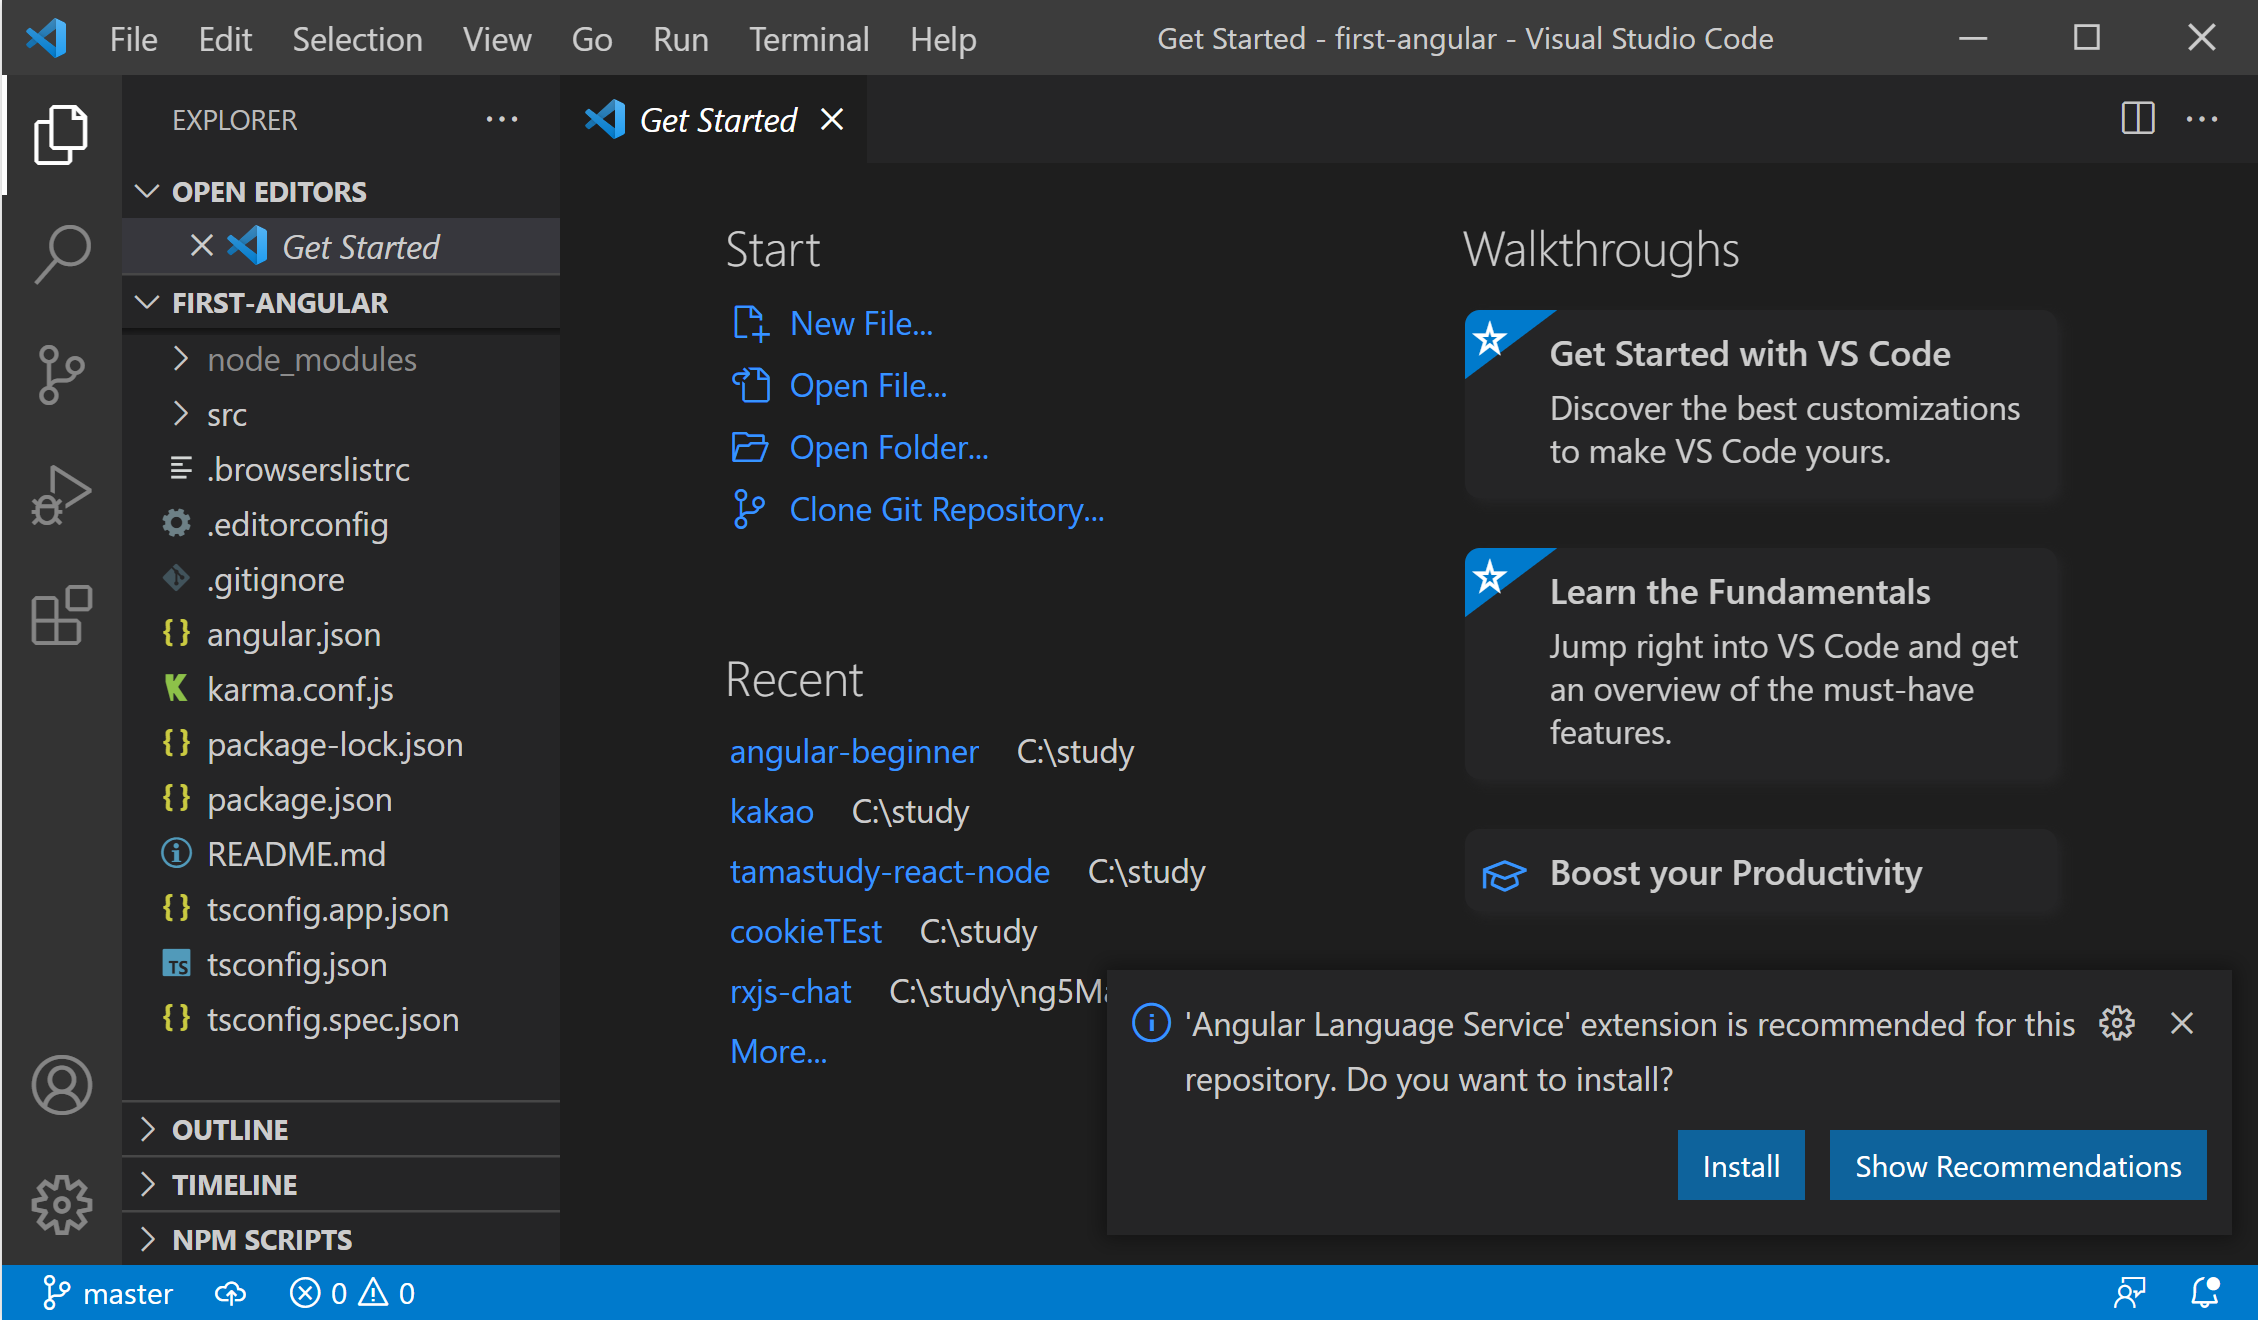
Task: Click the notifications bell in status bar
Action: 2204,1293
